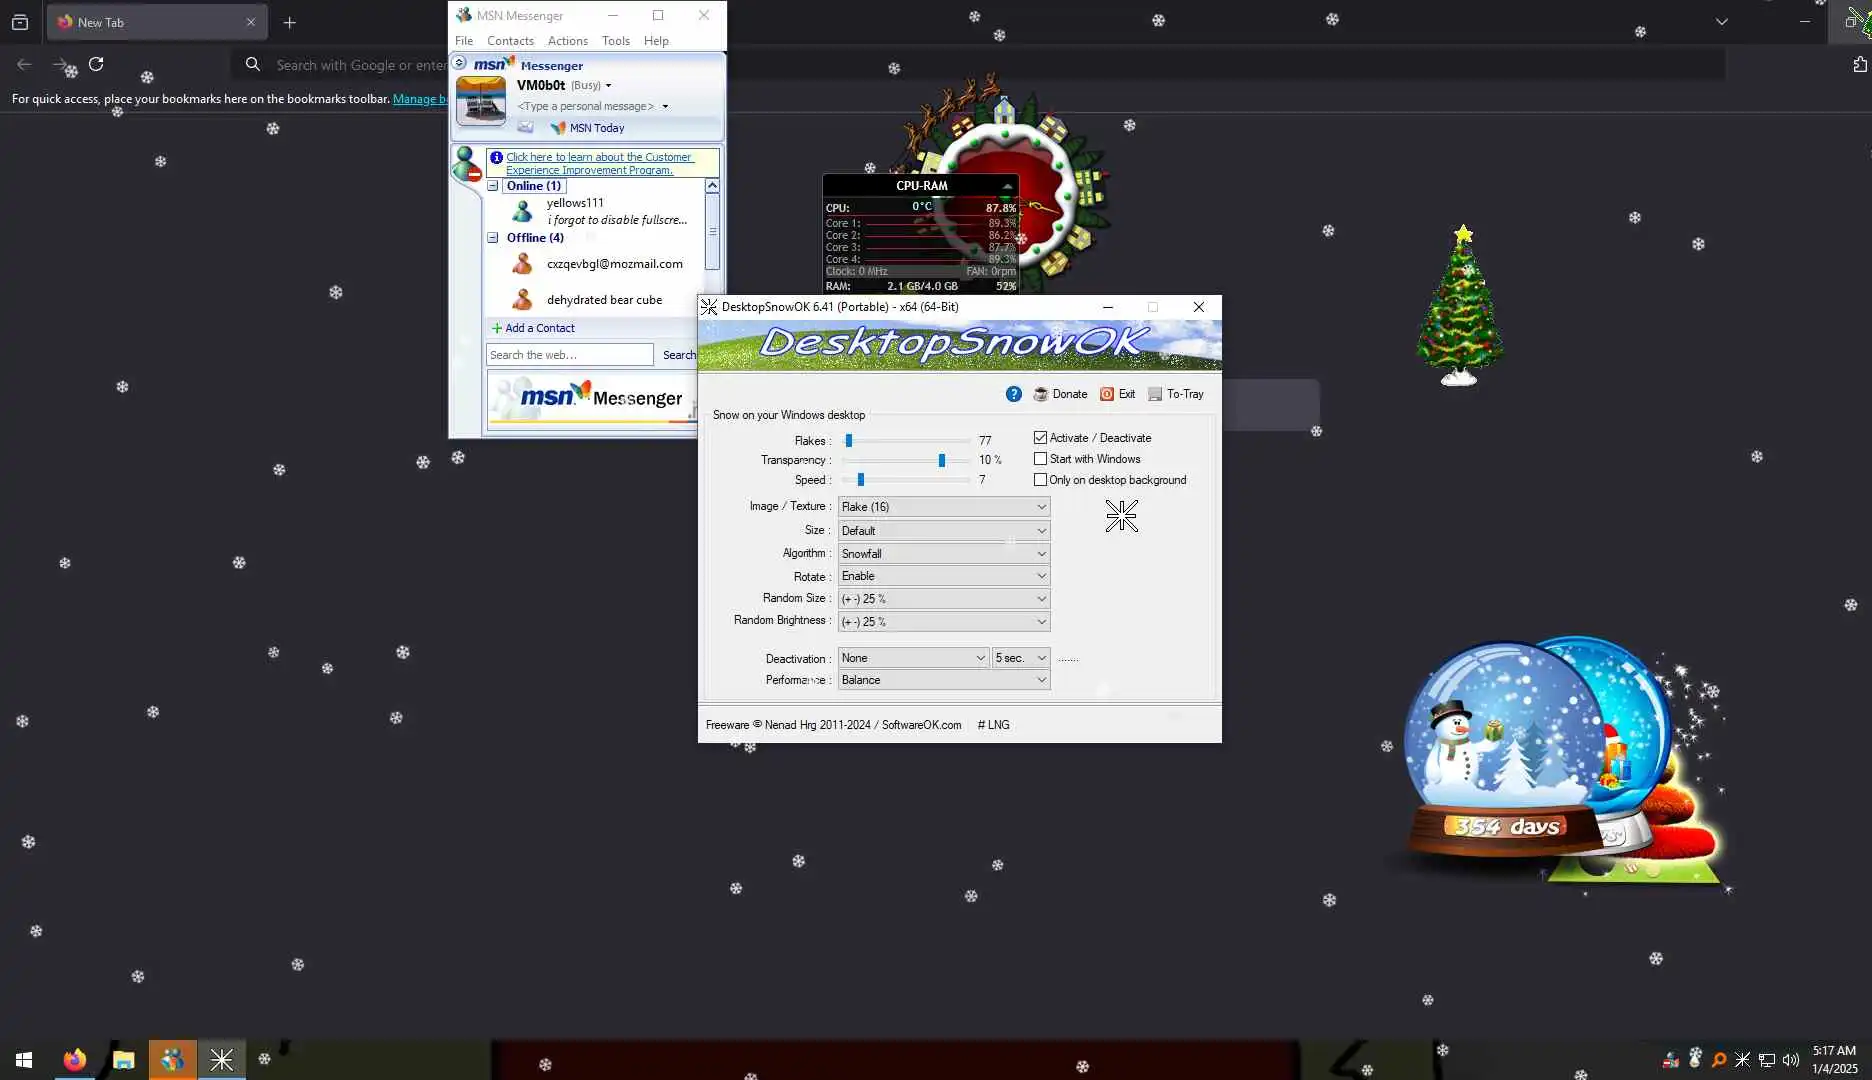The width and height of the screenshot is (1872, 1080).
Task: Adjust the Transparency slider
Action: tap(906, 460)
